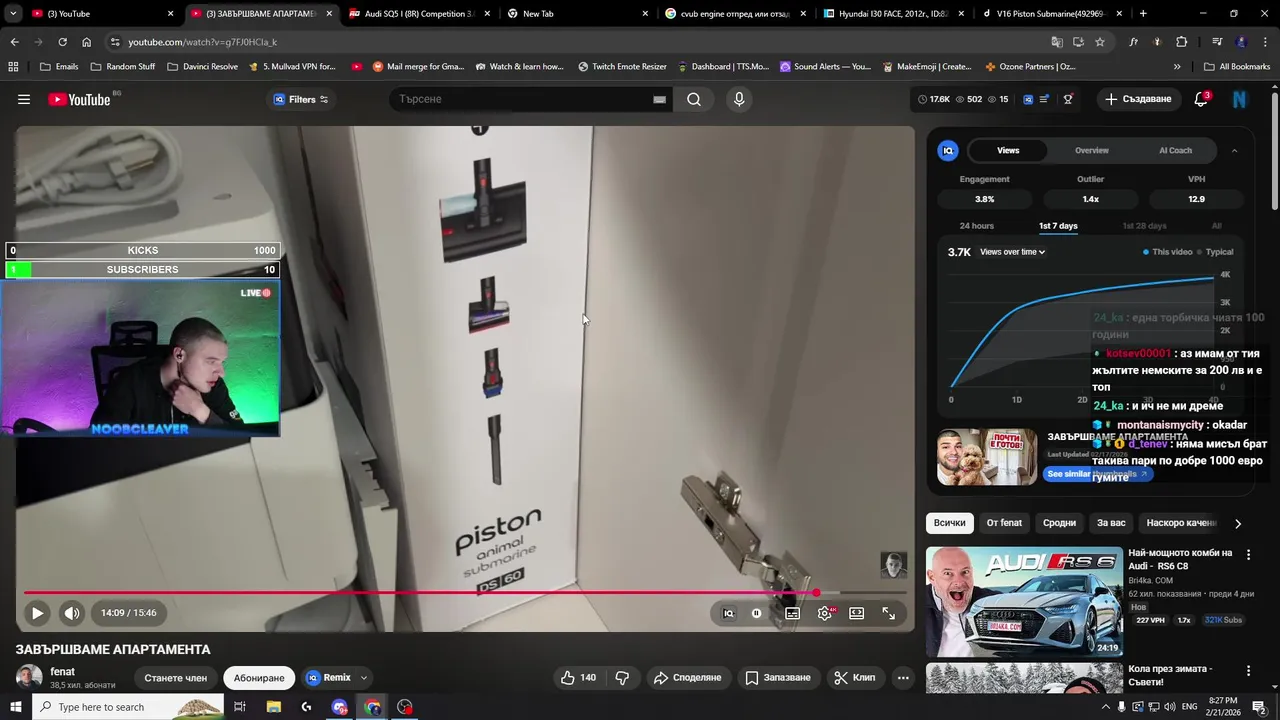Start voice search with microphone icon
Screen dimensions: 1280x720
coord(739,99)
